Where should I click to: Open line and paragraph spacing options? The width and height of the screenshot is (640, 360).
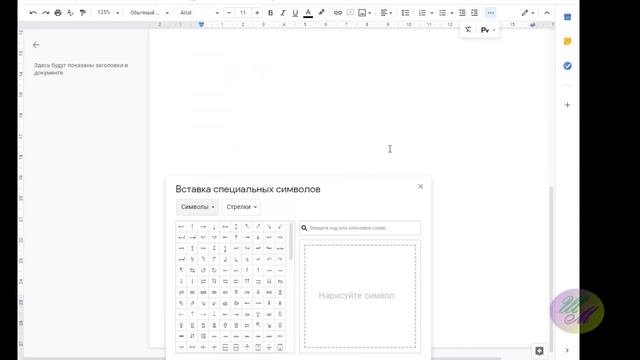(405, 13)
